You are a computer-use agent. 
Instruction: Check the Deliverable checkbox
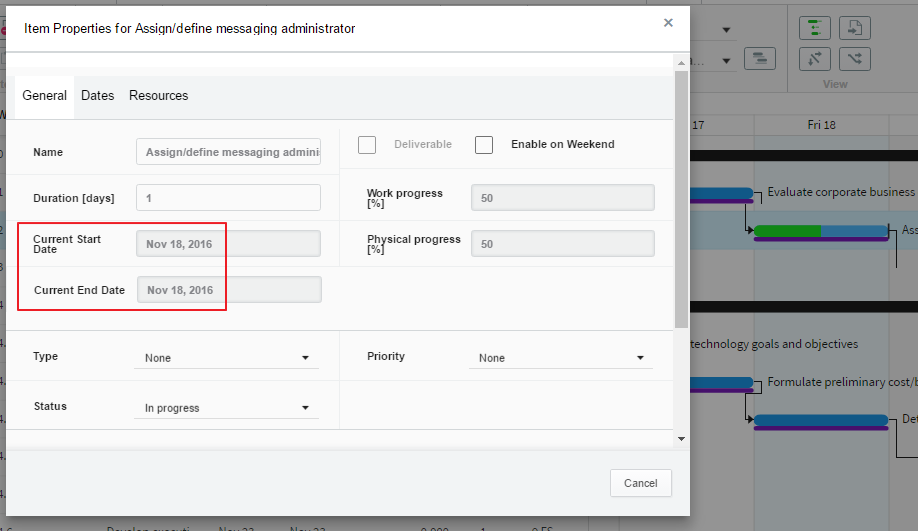coord(367,145)
